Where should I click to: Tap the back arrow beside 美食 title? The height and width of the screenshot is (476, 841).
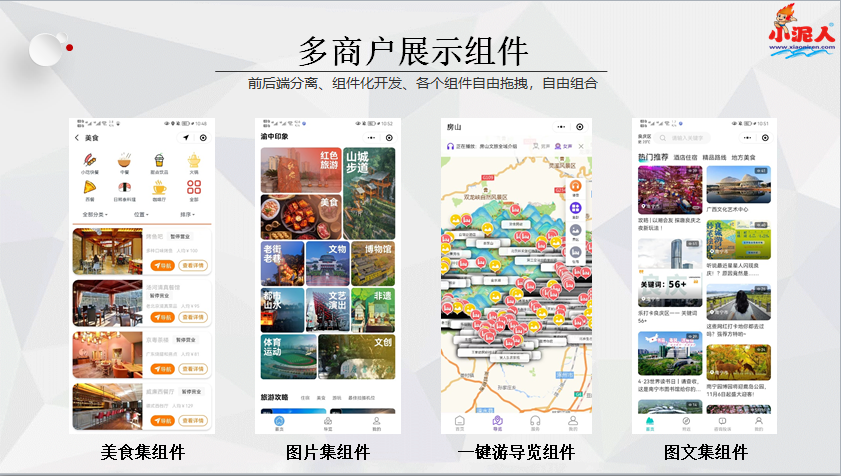pos(77,138)
